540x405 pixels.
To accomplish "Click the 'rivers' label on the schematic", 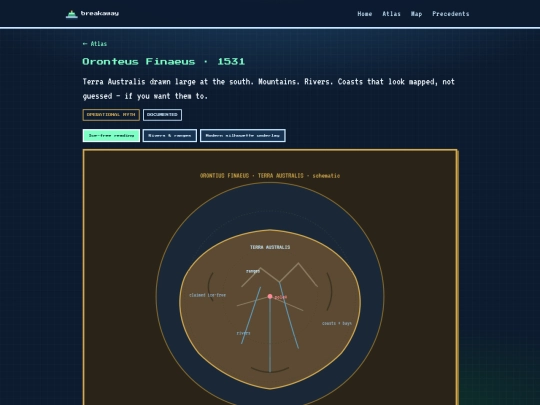I will coord(243,333).
